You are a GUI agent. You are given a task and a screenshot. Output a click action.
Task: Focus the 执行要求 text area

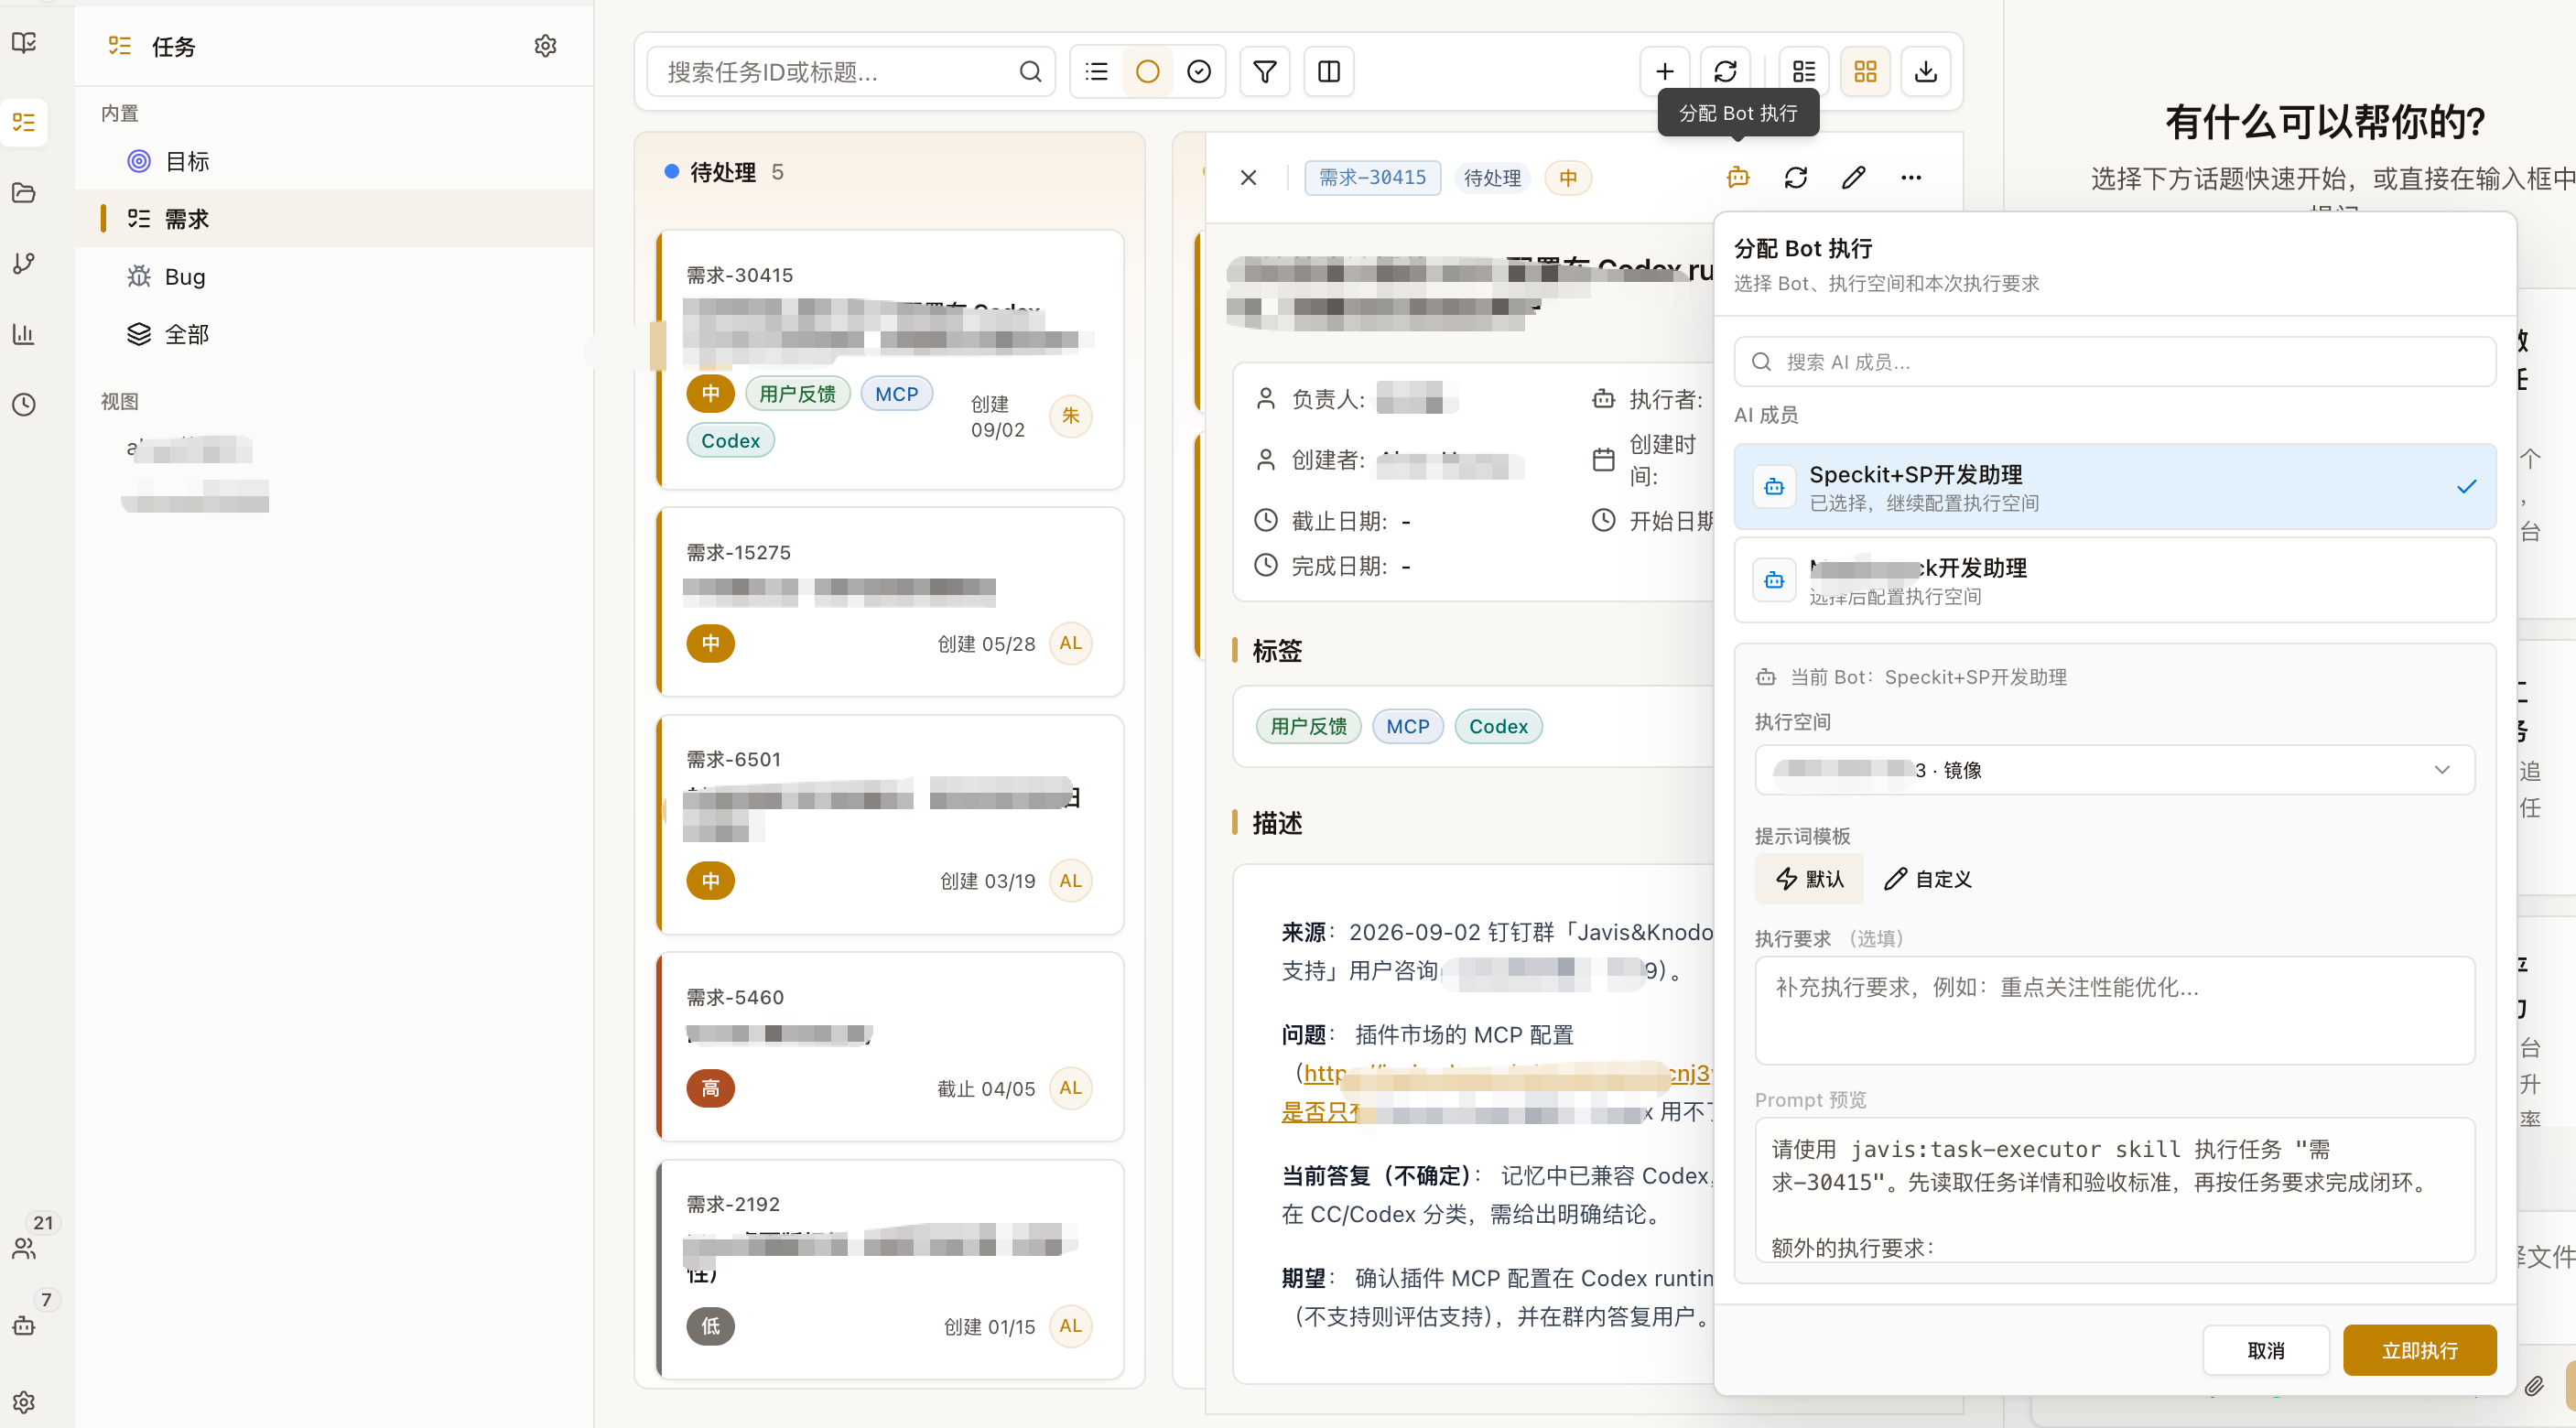2114,1010
